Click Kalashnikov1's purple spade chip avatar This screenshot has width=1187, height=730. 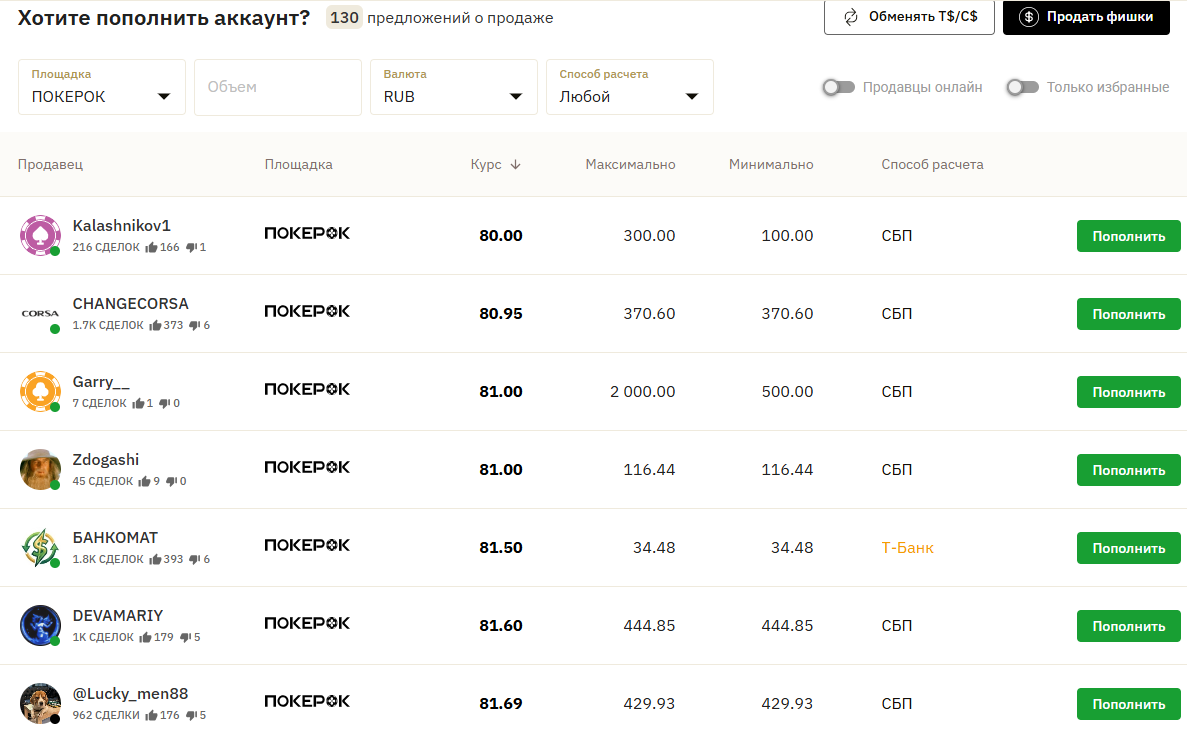(x=40, y=235)
